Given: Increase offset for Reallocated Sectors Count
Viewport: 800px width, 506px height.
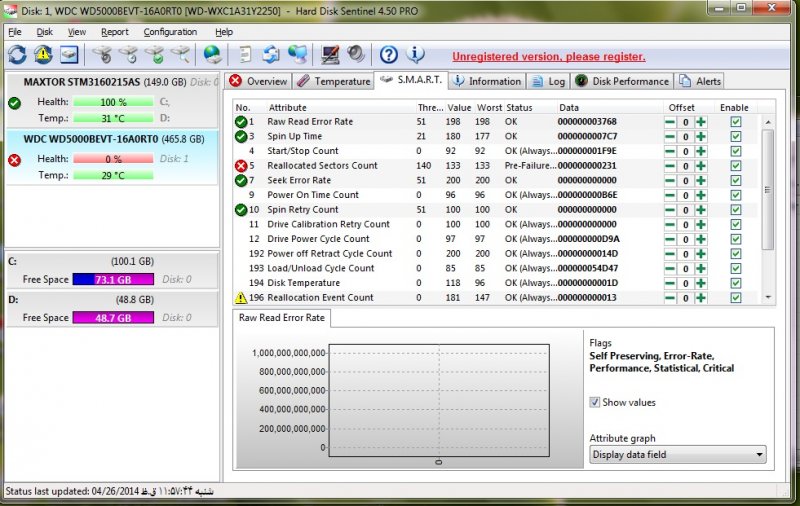Looking at the screenshot, I should click(701, 166).
